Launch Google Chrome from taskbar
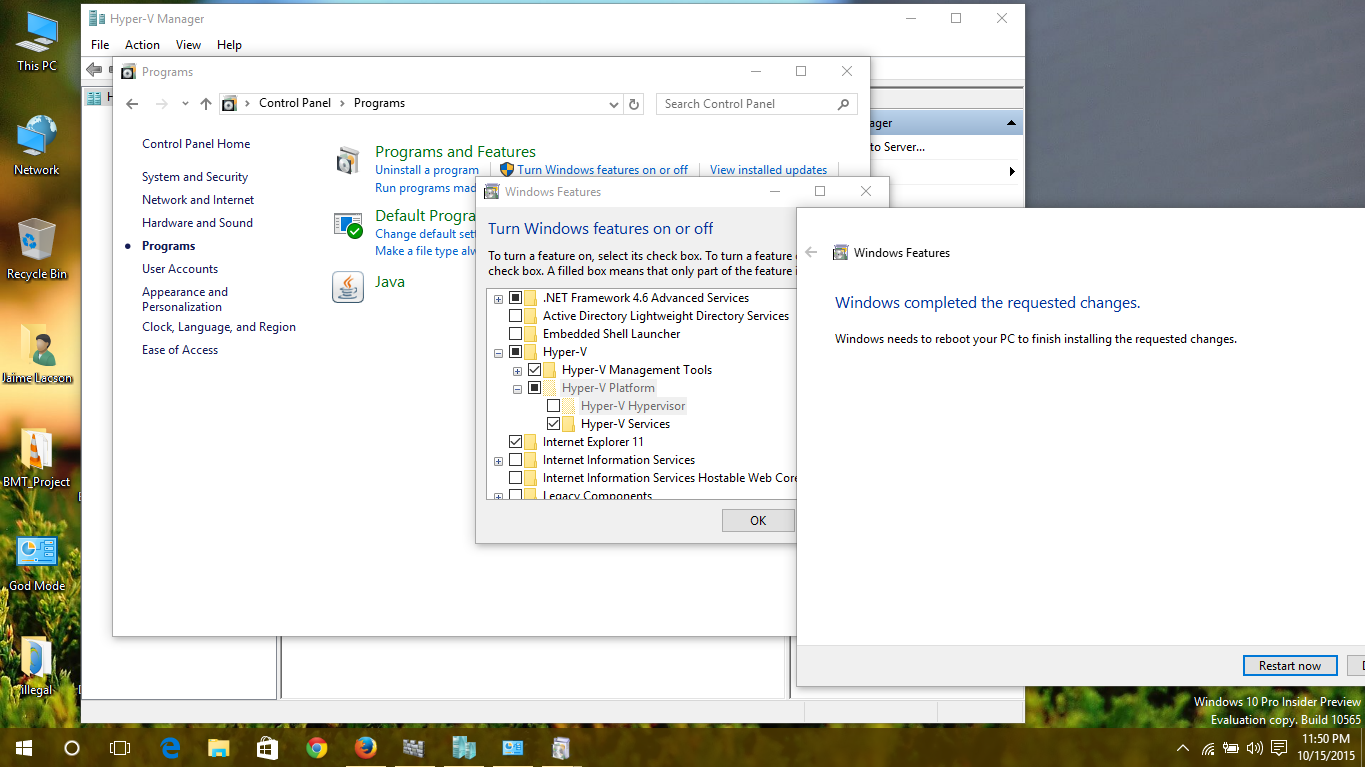This screenshot has width=1365, height=767. click(316, 747)
